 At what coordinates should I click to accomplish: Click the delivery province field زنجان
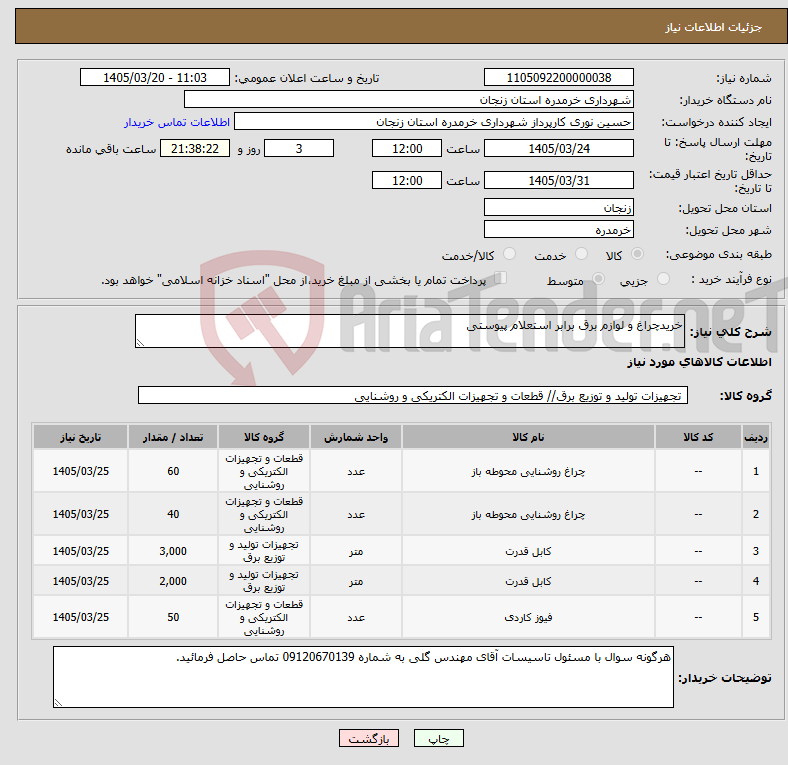point(558,207)
